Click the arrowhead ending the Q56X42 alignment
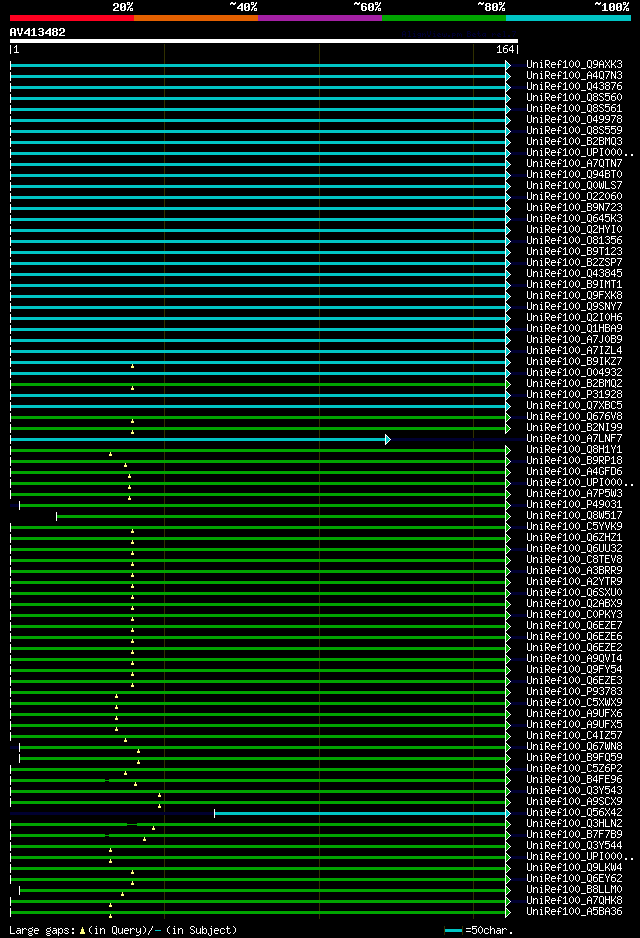 pyautogui.click(x=508, y=813)
